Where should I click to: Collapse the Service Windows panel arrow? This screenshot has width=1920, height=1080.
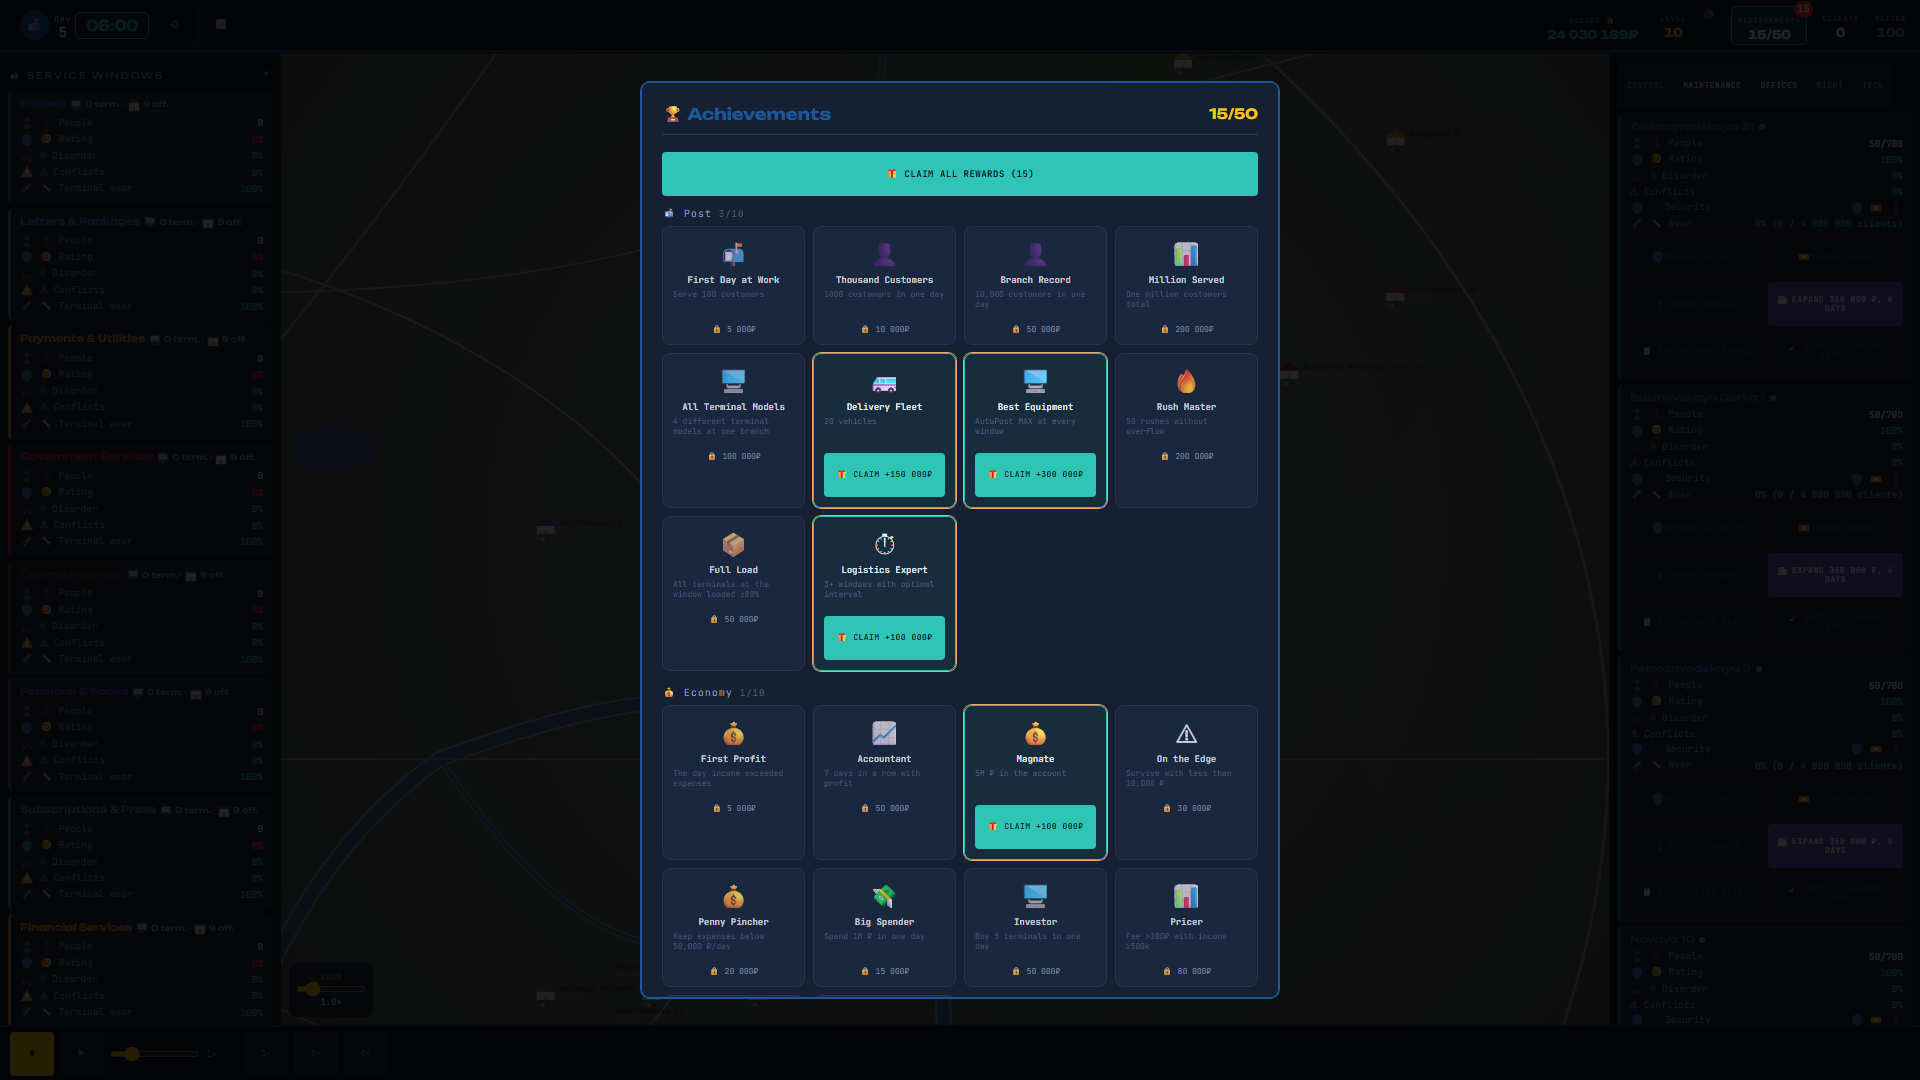pyautogui.click(x=266, y=74)
